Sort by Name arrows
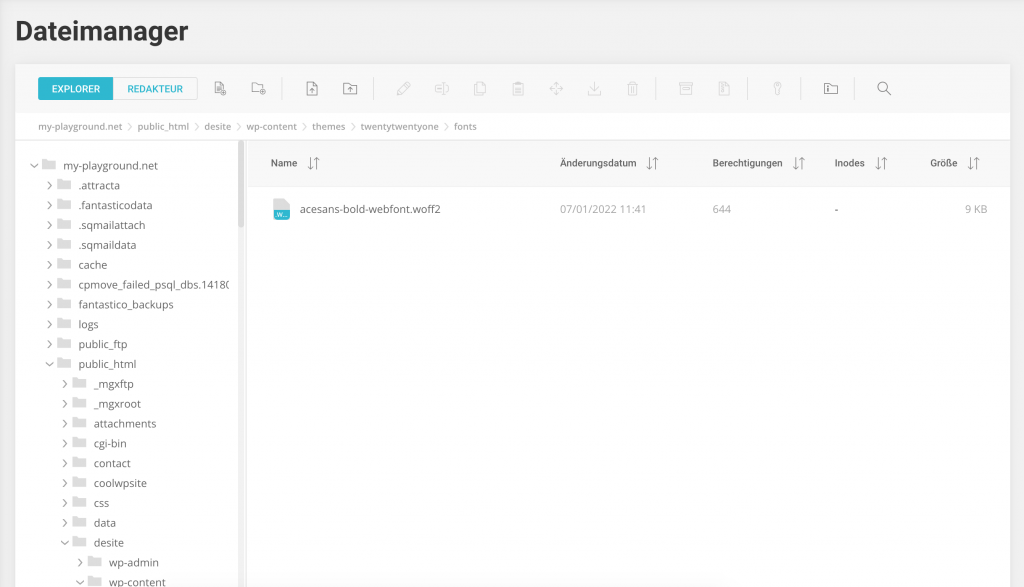The height and width of the screenshot is (587, 1024). pos(313,163)
